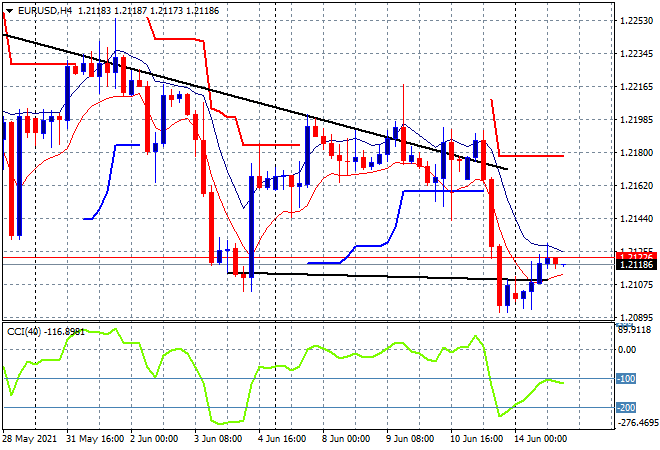Viewport: 660px width, 450px height.
Task: Click the 1.22165 price axis label
Action: [637, 87]
